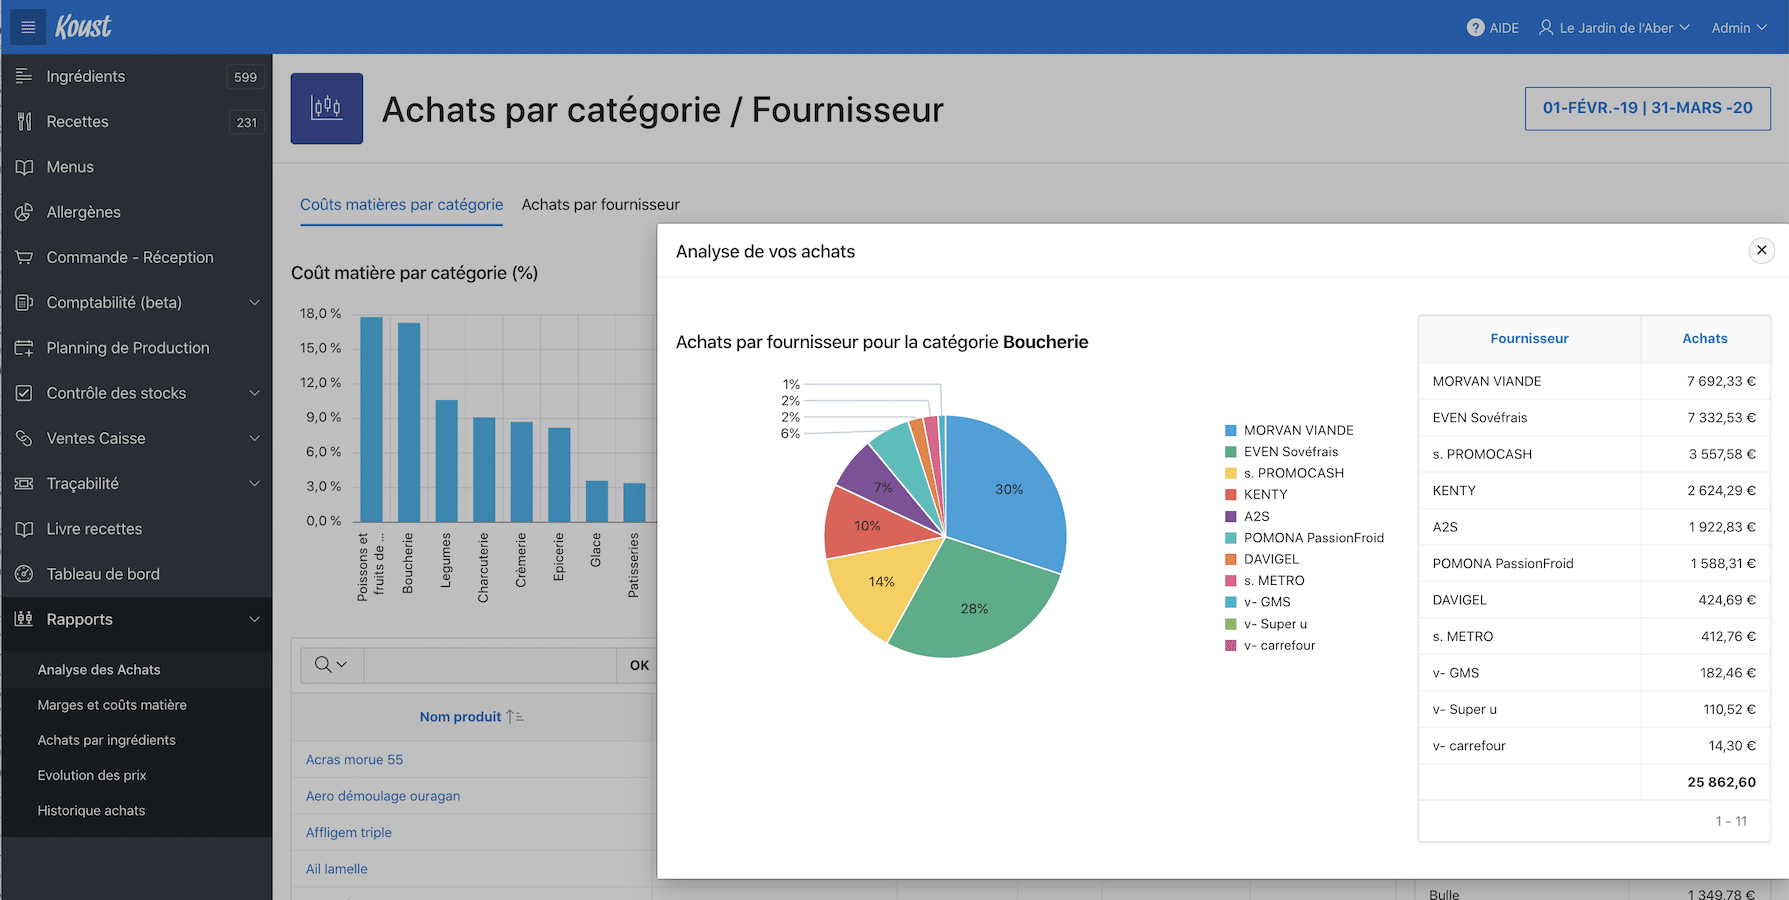The width and height of the screenshot is (1789, 900).
Task: Switch to the Achats par fournisseur tab
Action: click(x=600, y=204)
